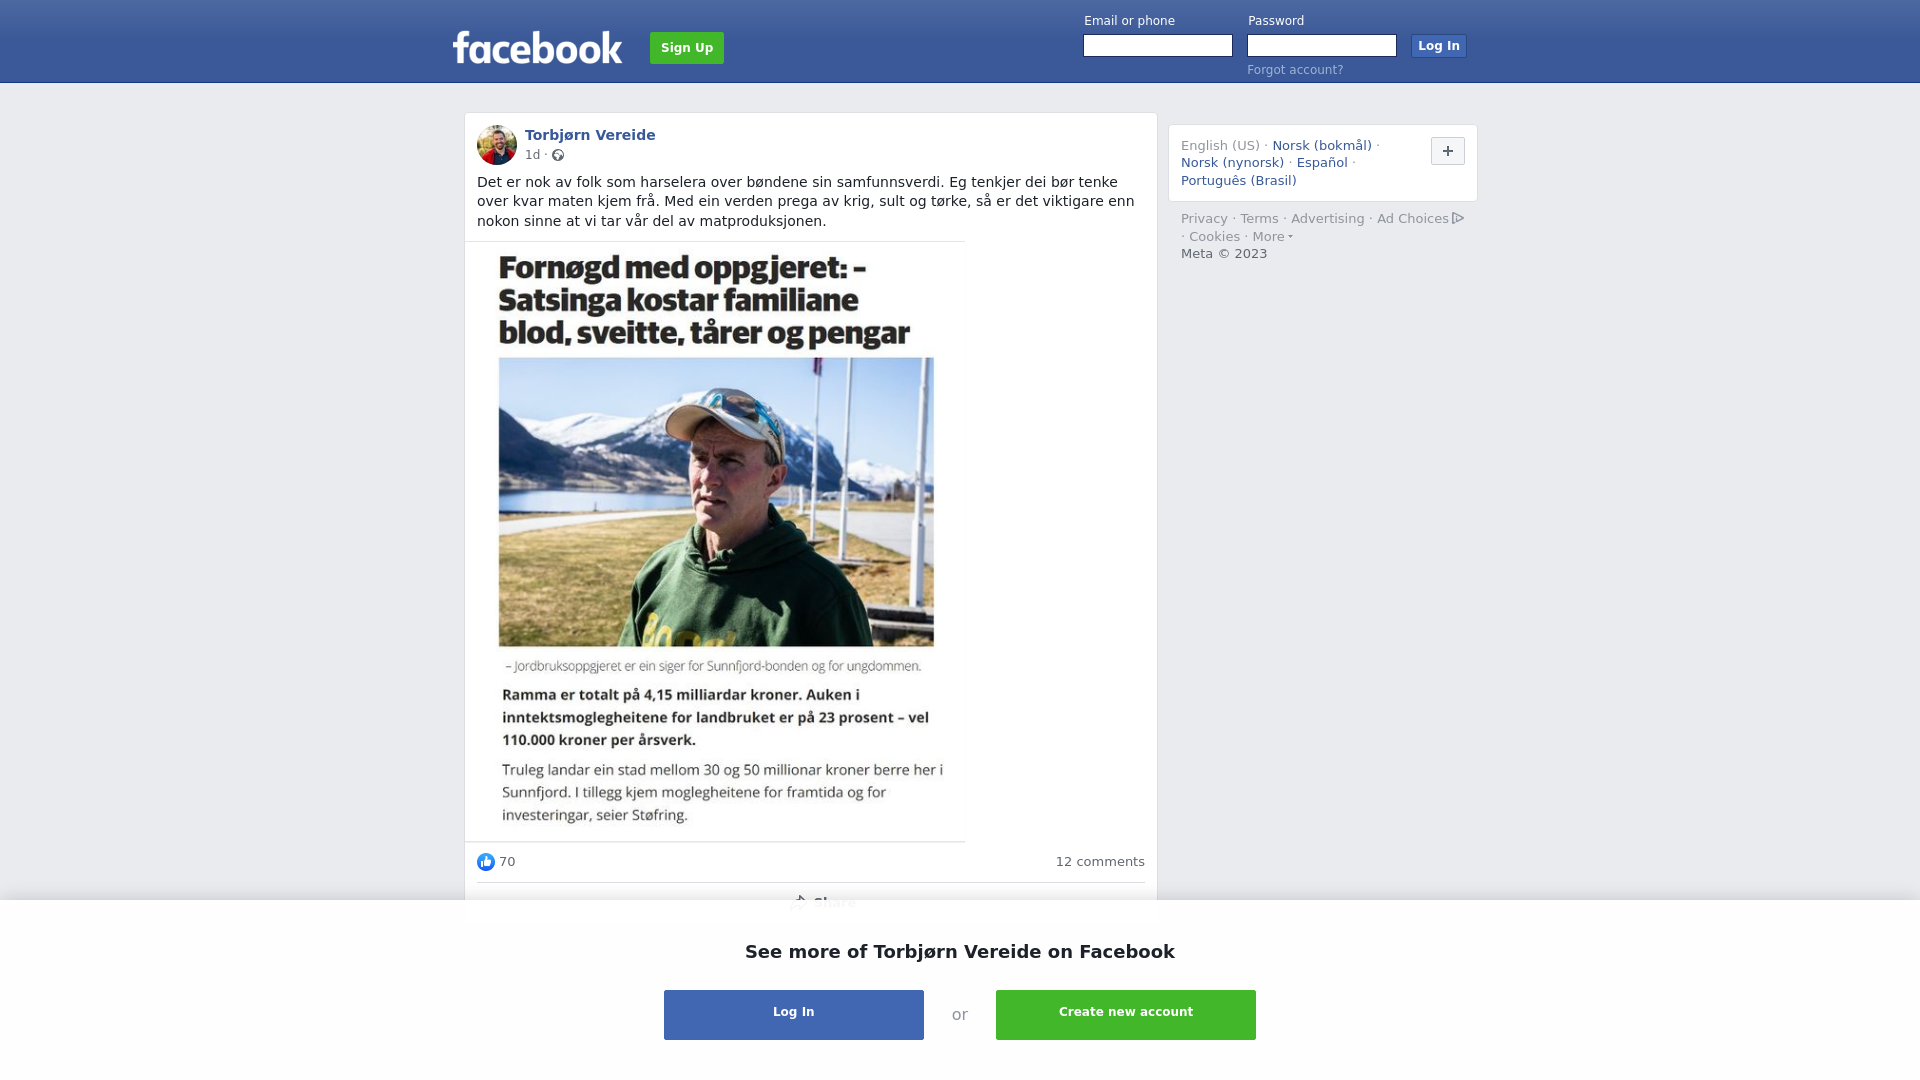Switch language to Norsk (bokmål)
This screenshot has width=1920, height=1080.
(1322, 146)
